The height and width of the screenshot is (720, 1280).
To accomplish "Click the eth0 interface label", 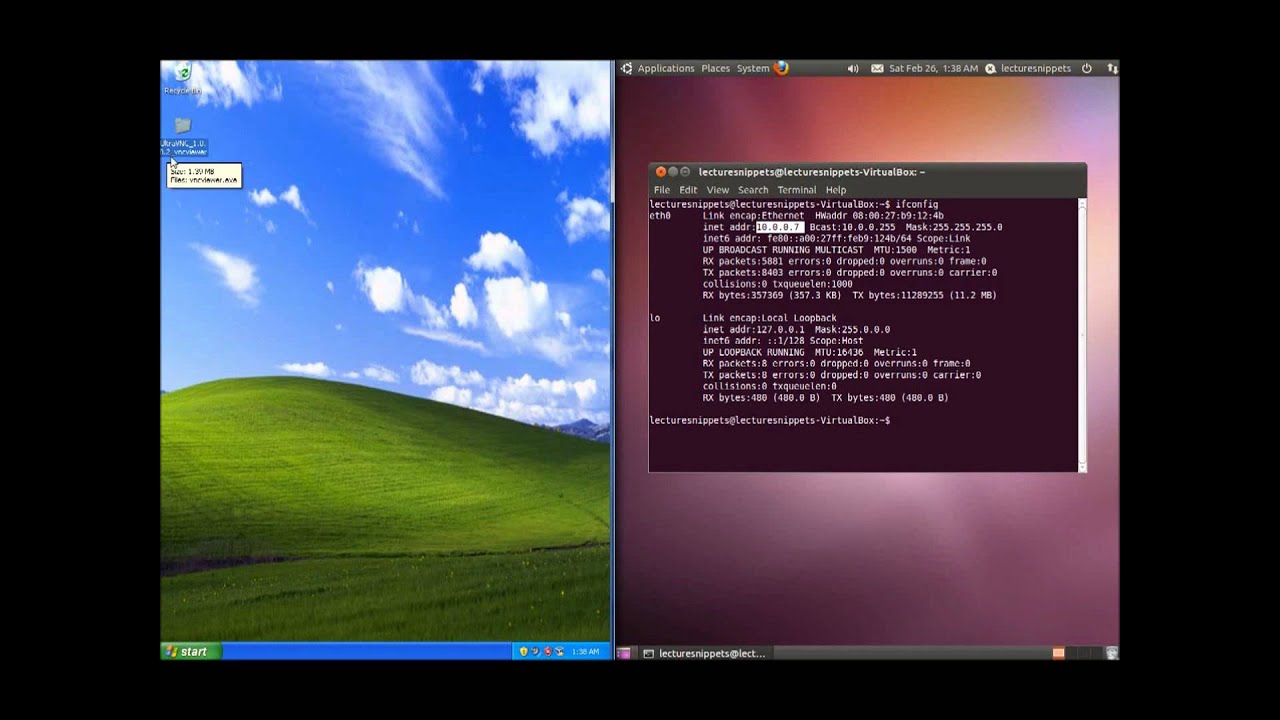I will tap(660, 216).
